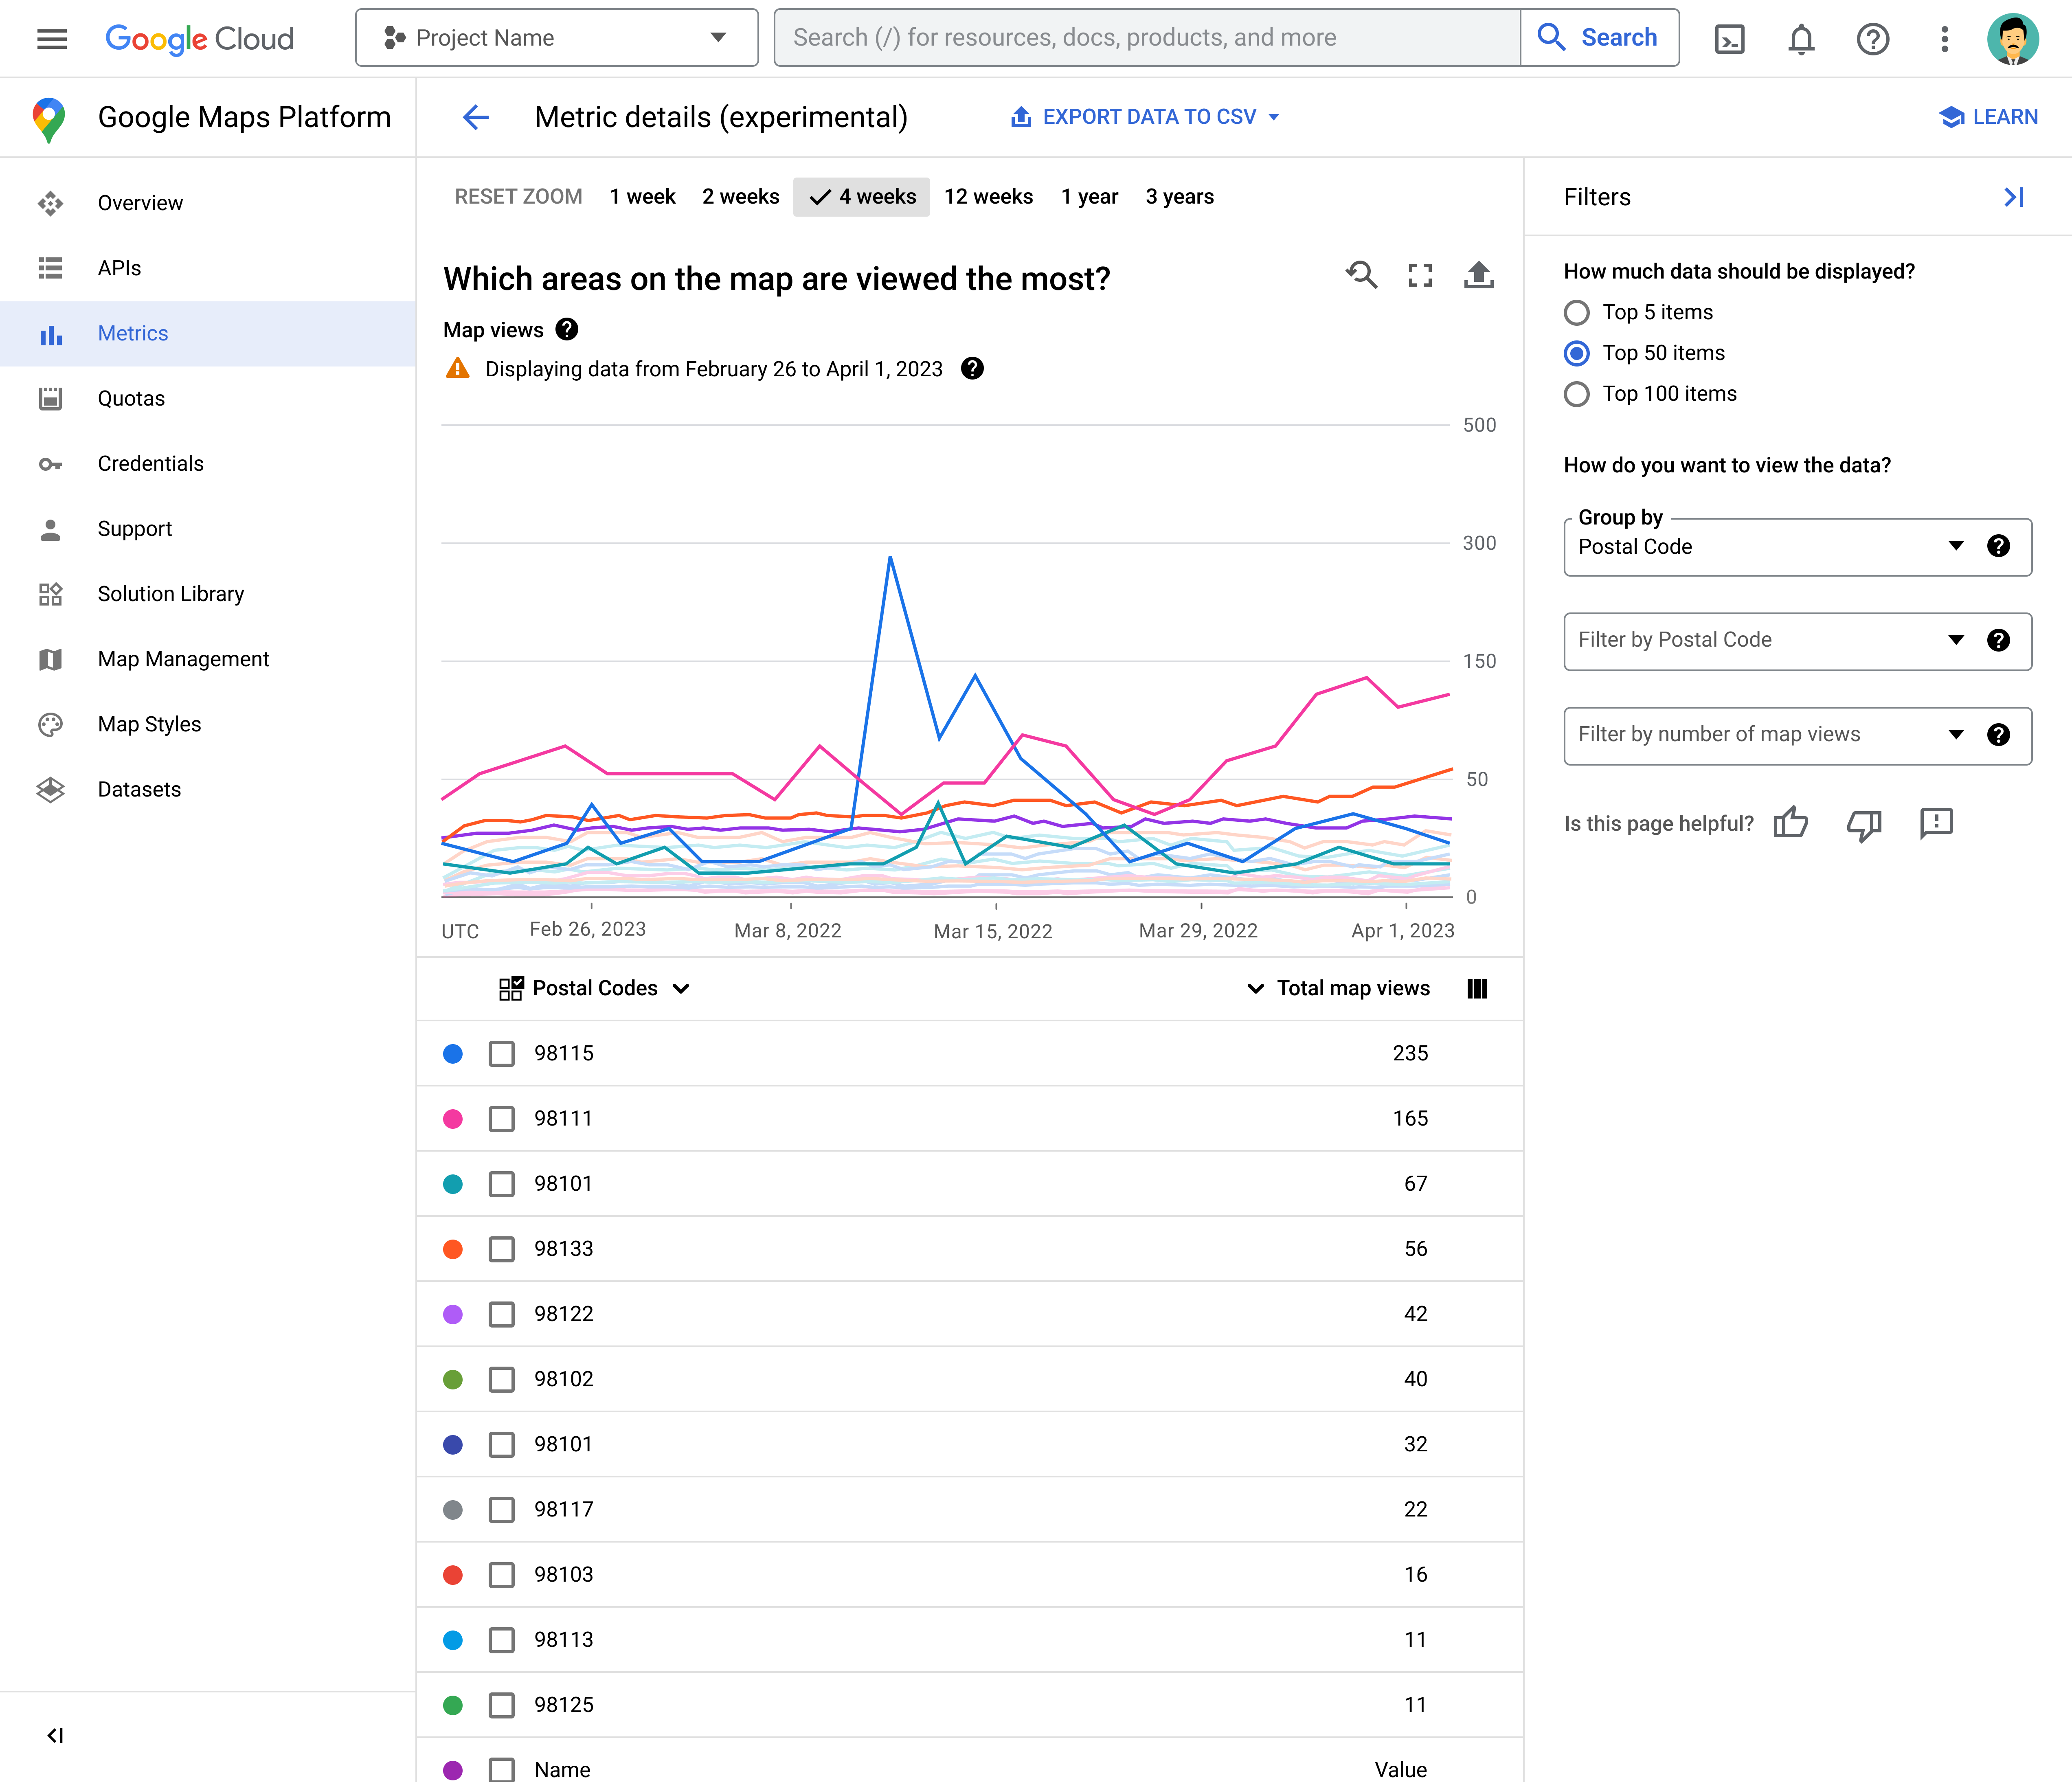This screenshot has width=2072, height=1782.
Task: Click the Reset Zoom button
Action: pos(516,195)
